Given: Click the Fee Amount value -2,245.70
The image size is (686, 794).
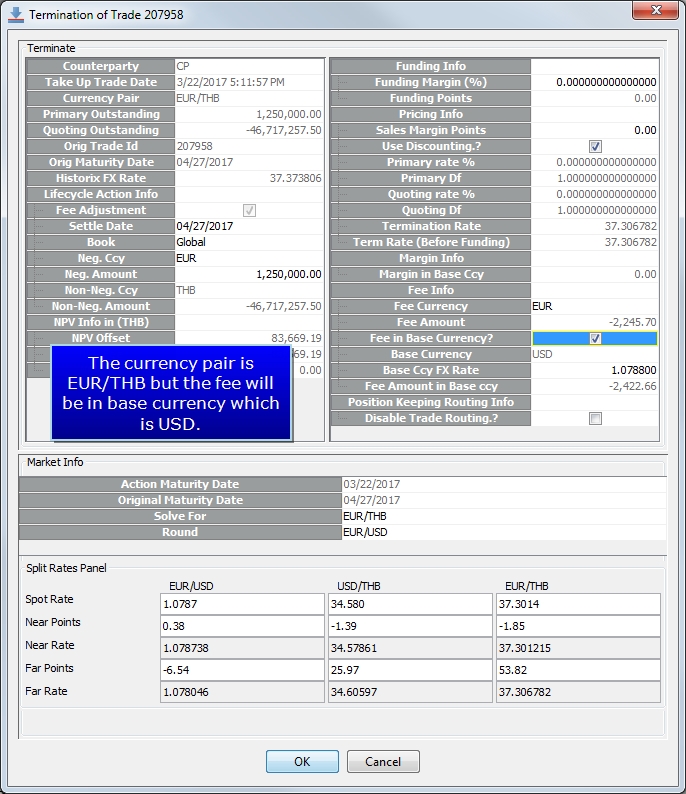Looking at the screenshot, I should [x=595, y=322].
